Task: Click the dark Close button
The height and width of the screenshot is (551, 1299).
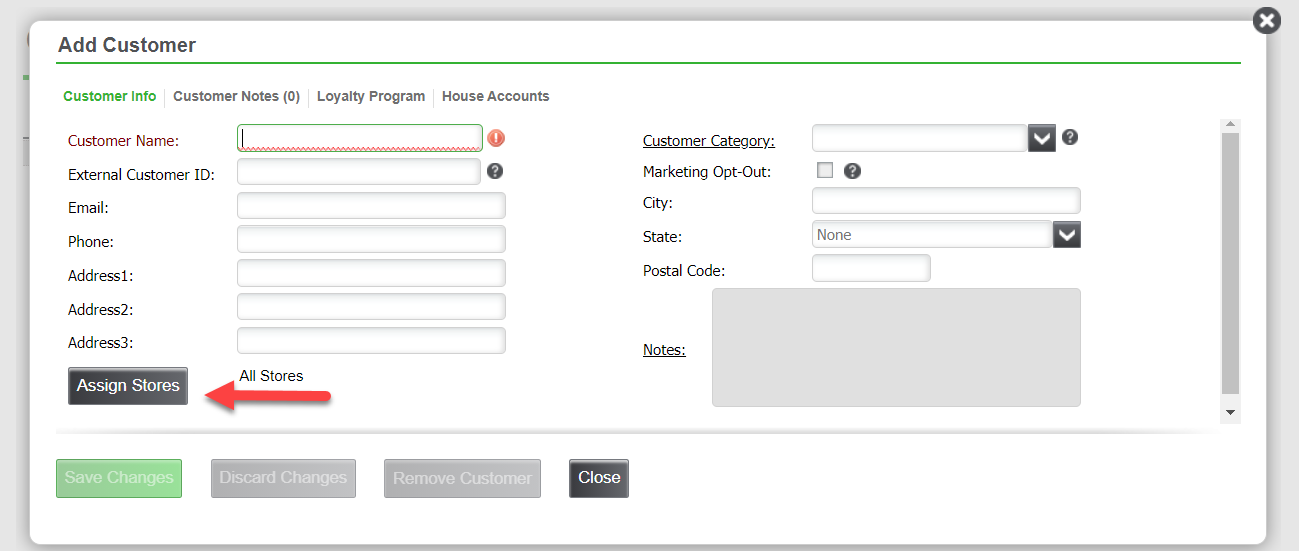Action: (x=599, y=478)
